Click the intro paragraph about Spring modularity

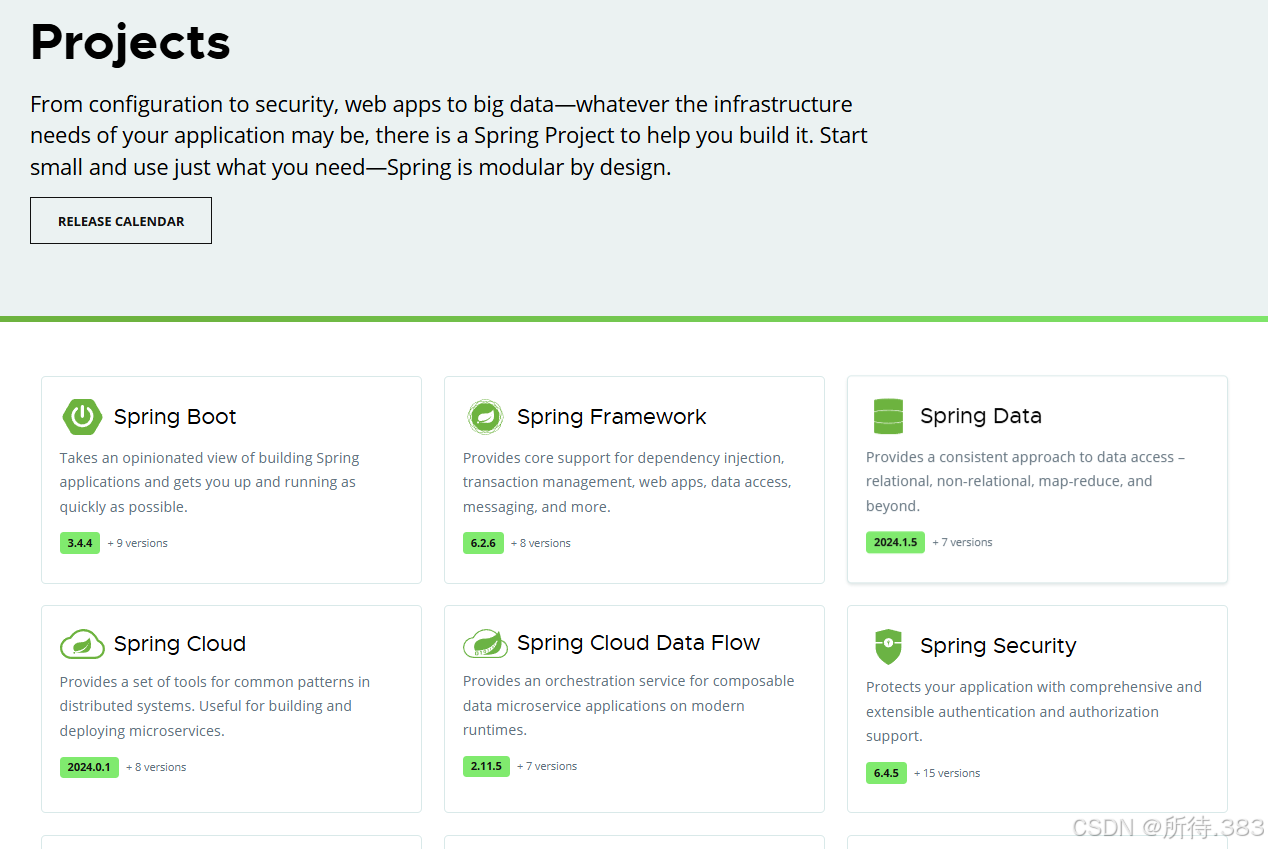tap(449, 135)
